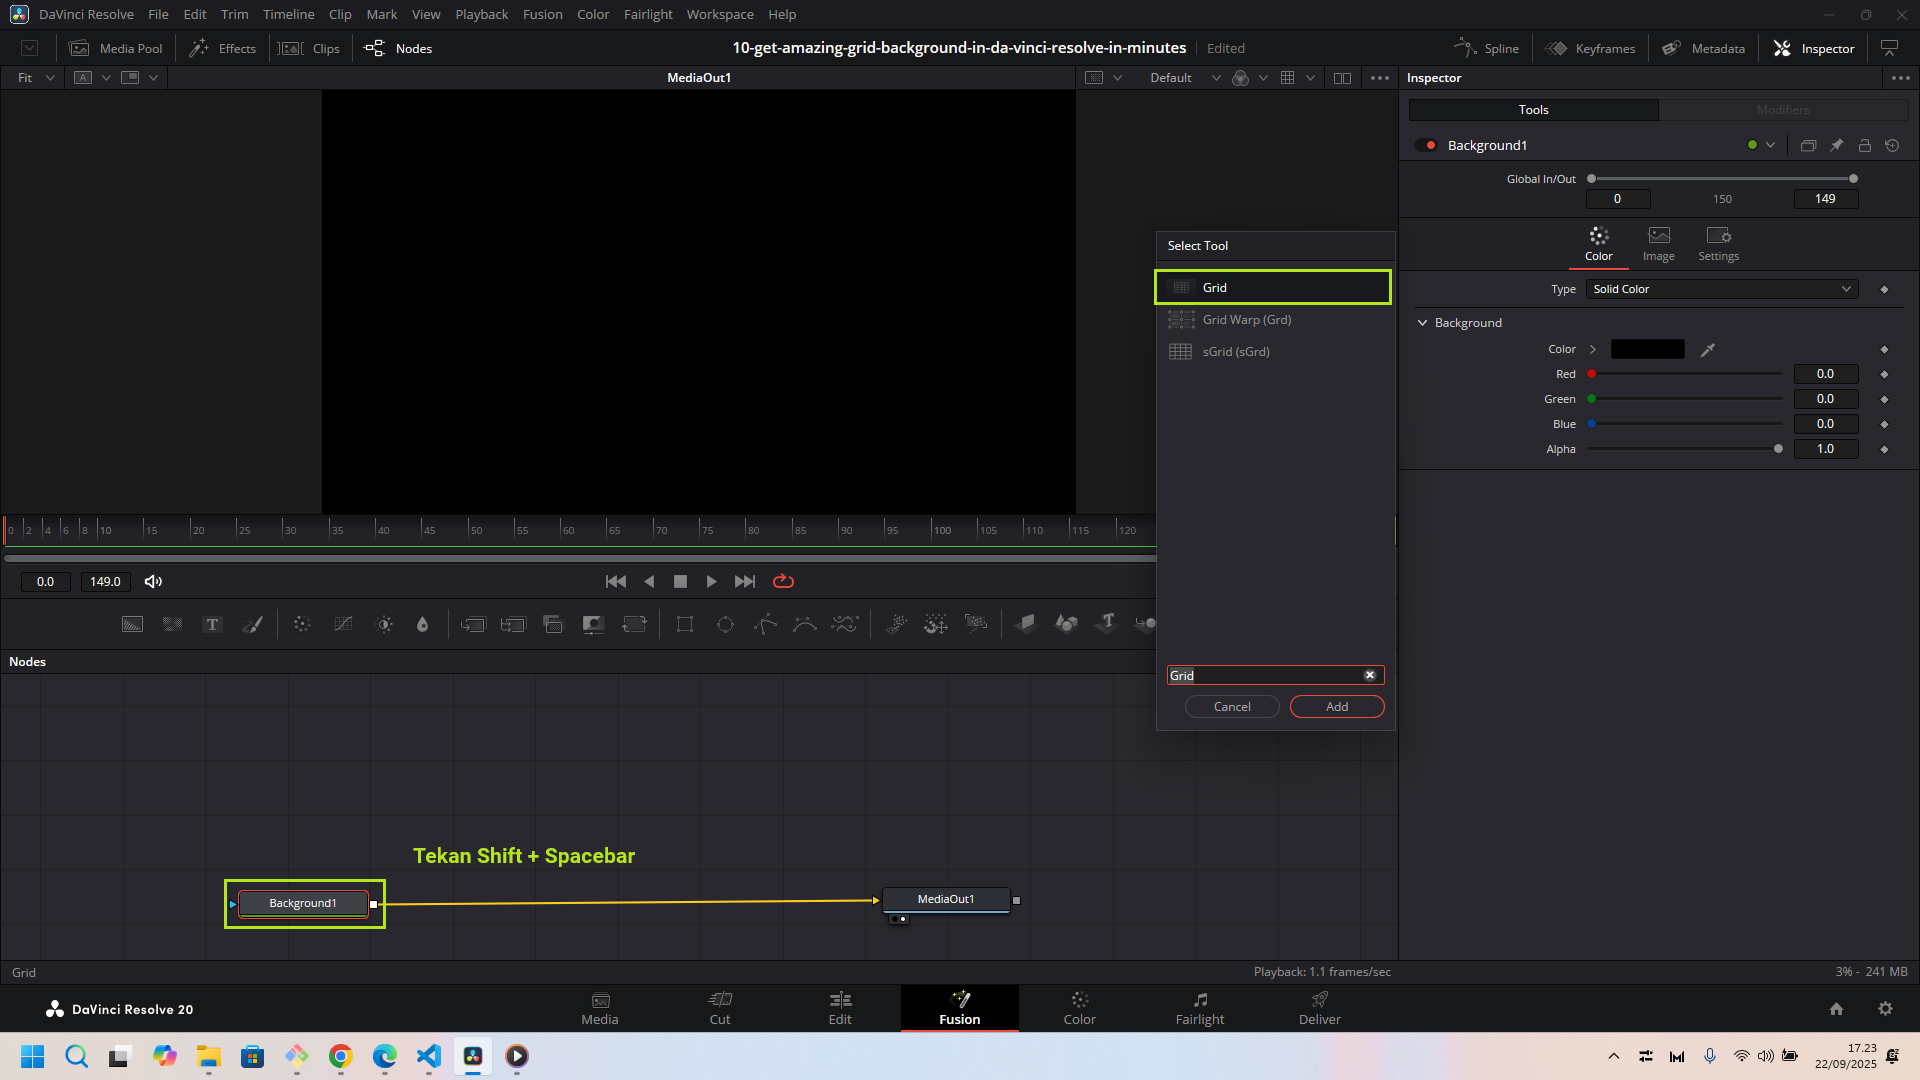The image size is (1920, 1080).
Task: Click the black Color swatch
Action: (x=1647, y=349)
